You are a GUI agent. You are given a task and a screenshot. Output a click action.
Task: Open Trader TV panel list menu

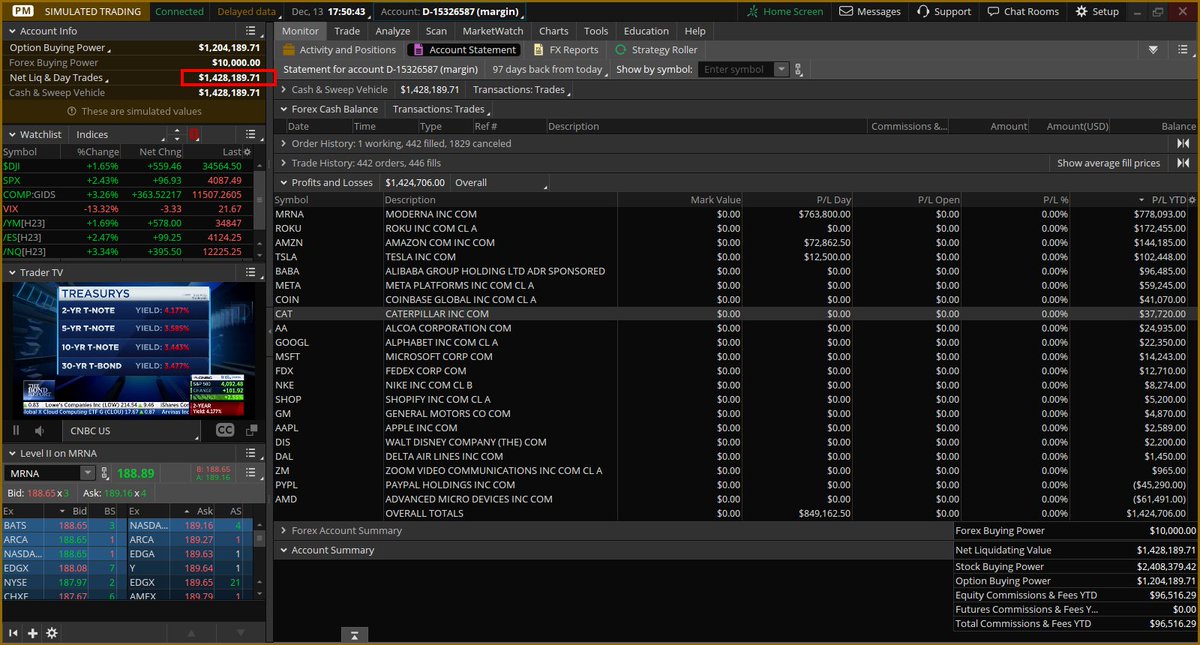pos(249,272)
